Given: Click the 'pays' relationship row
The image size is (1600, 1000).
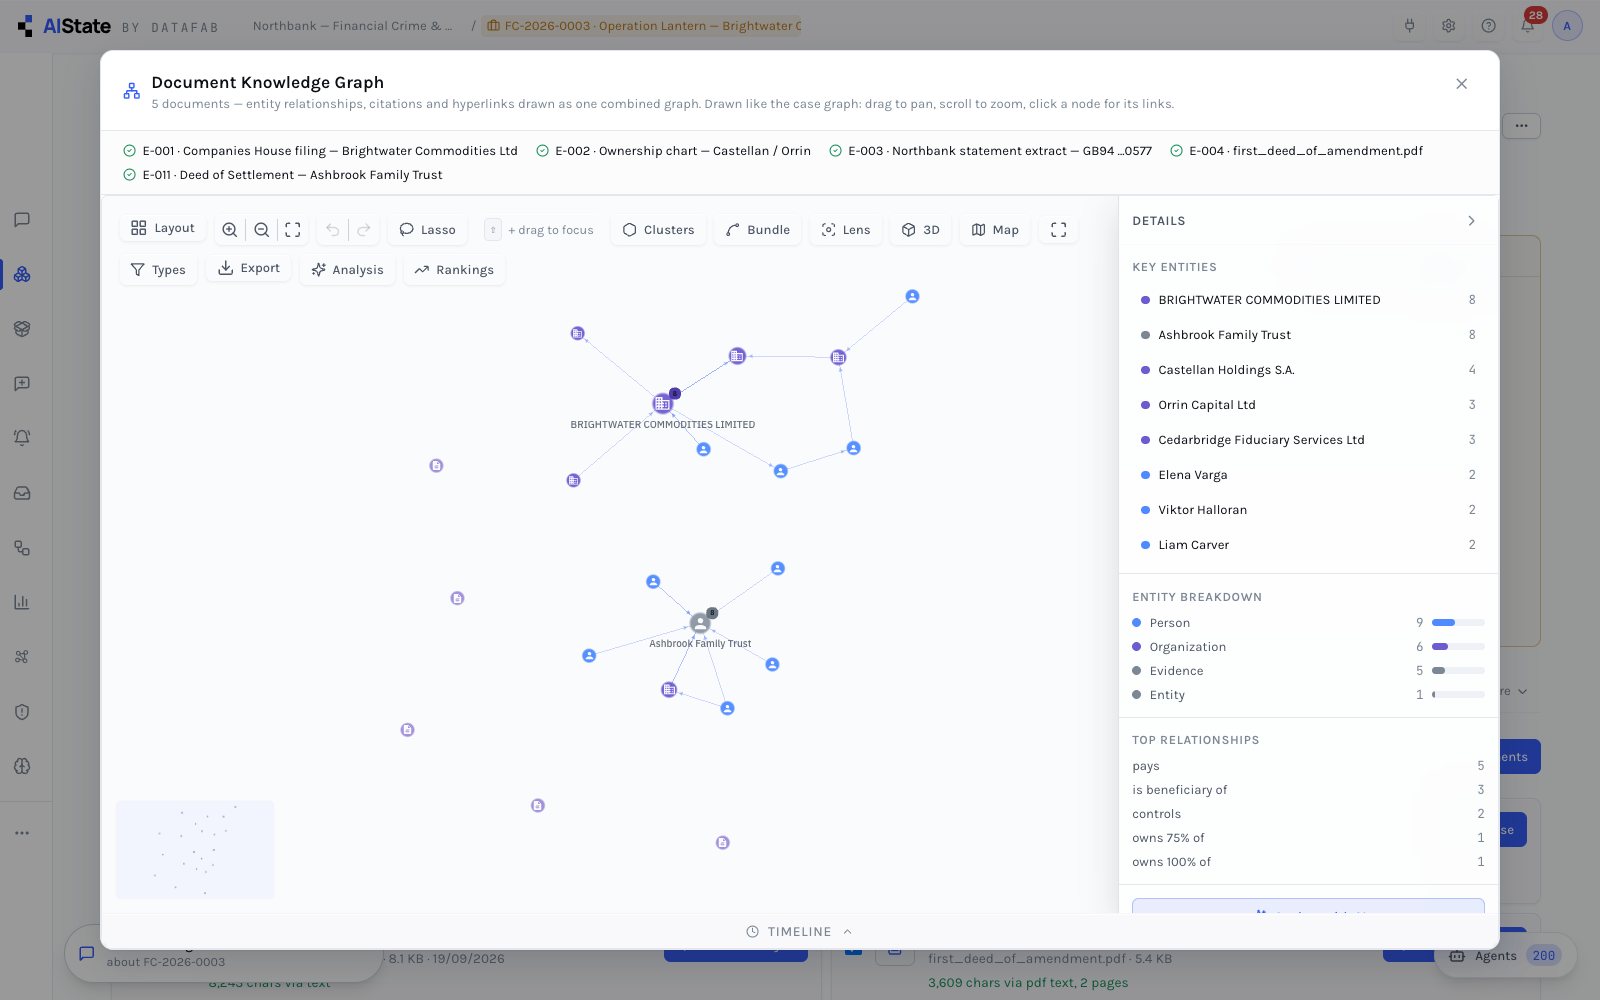Looking at the screenshot, I should [x=1308, y=766].
